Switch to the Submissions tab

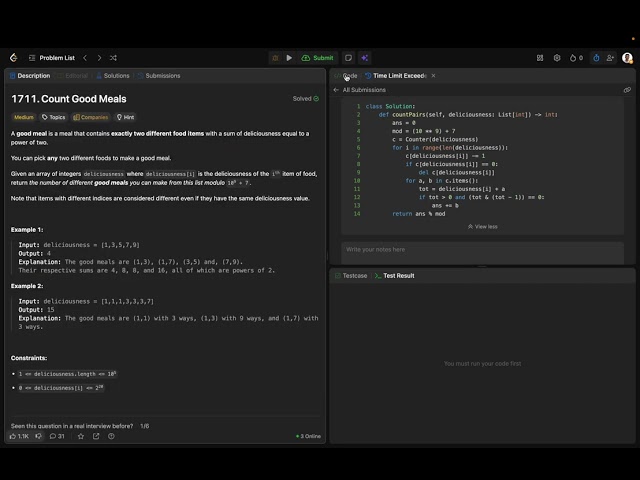[159, 76]
